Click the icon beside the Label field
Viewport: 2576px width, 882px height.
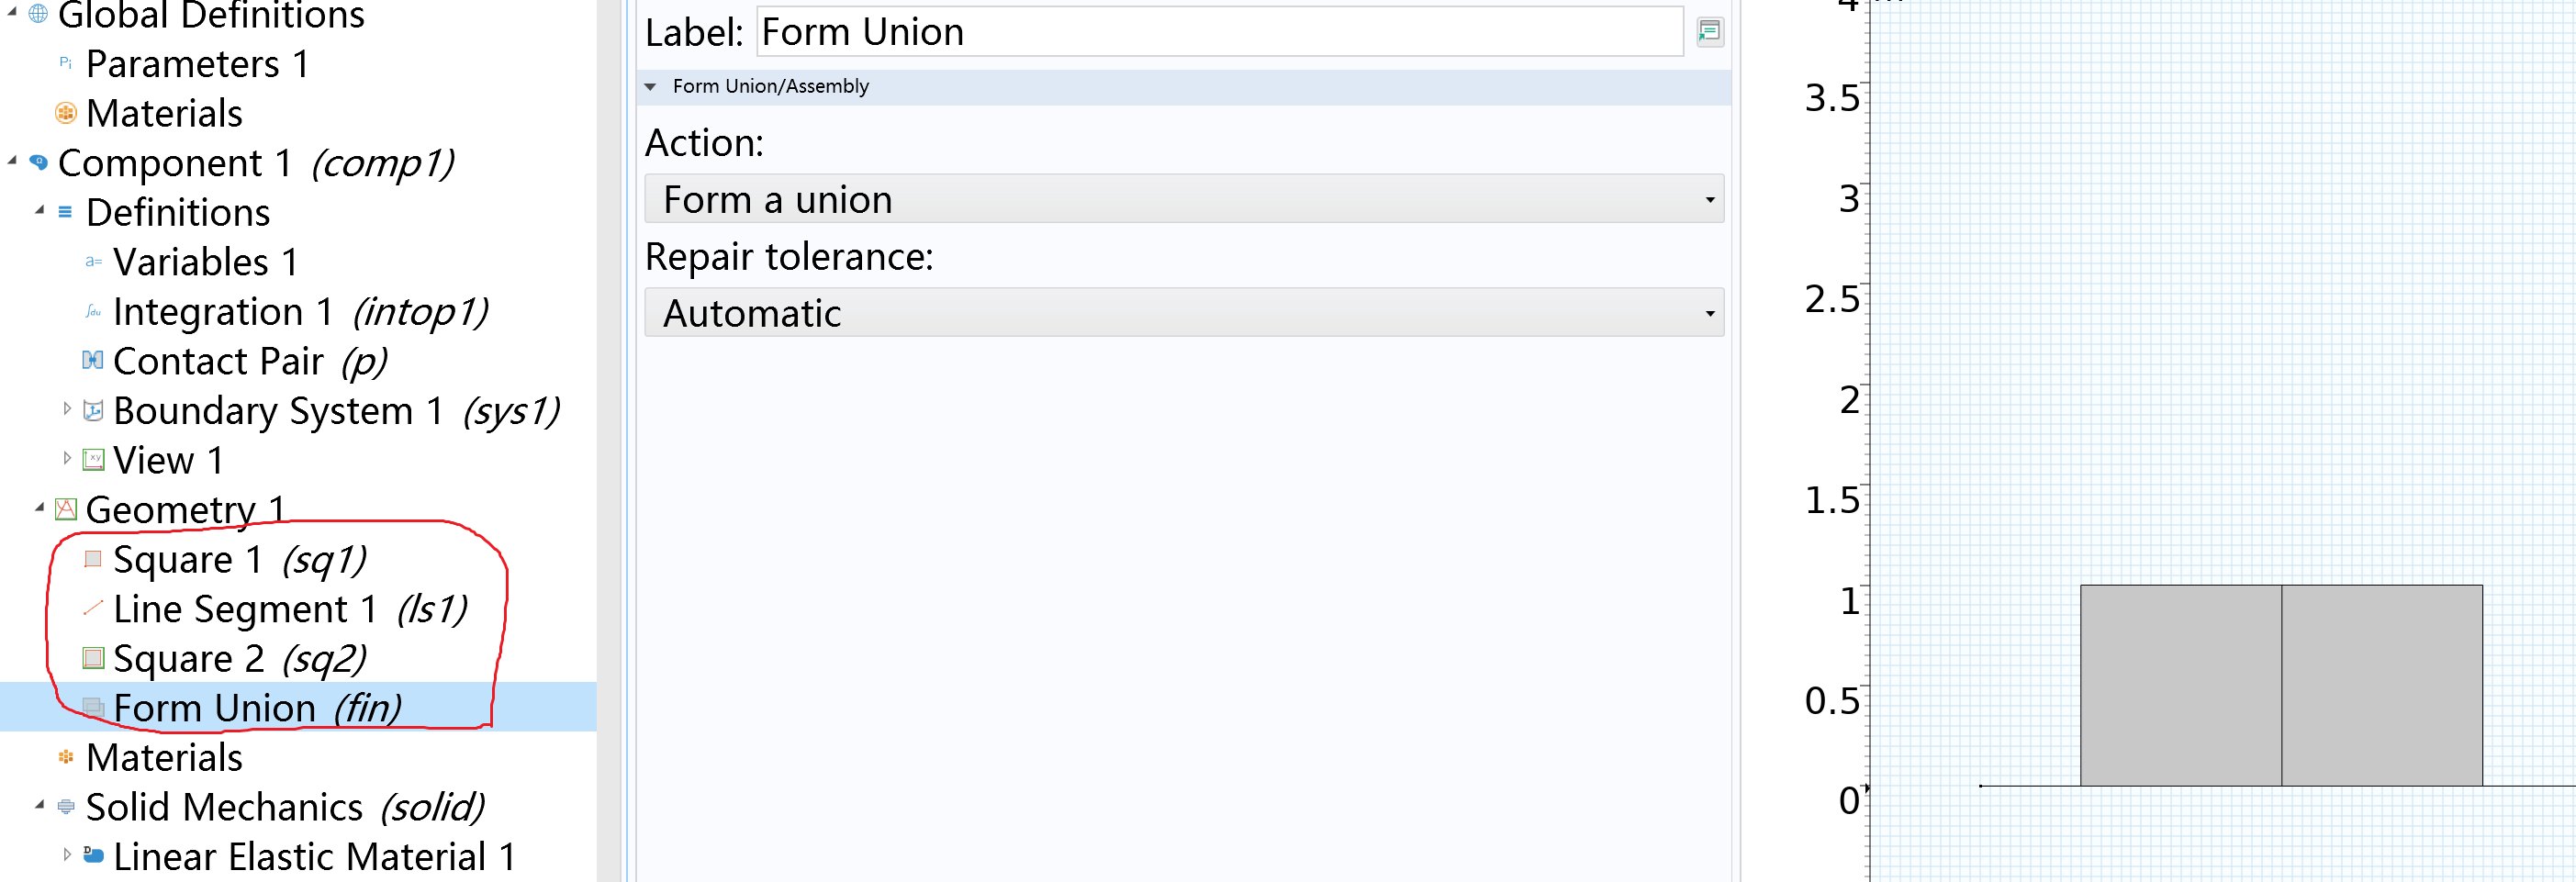click(1710, 32)
